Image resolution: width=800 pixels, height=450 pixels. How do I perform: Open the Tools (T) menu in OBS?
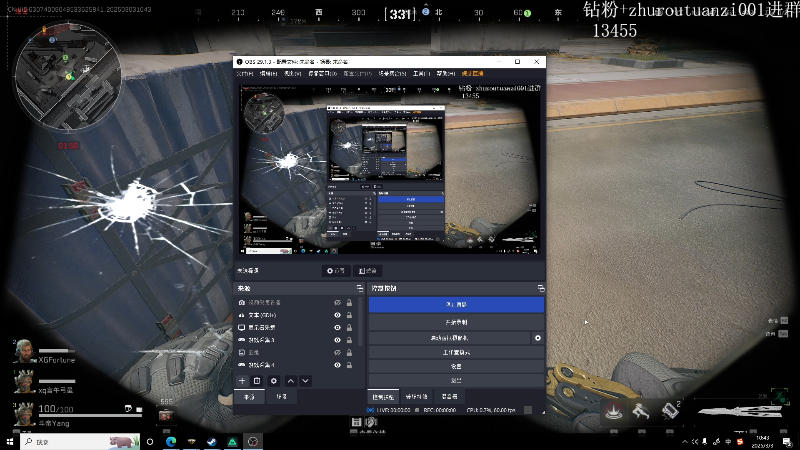[421, 74]
